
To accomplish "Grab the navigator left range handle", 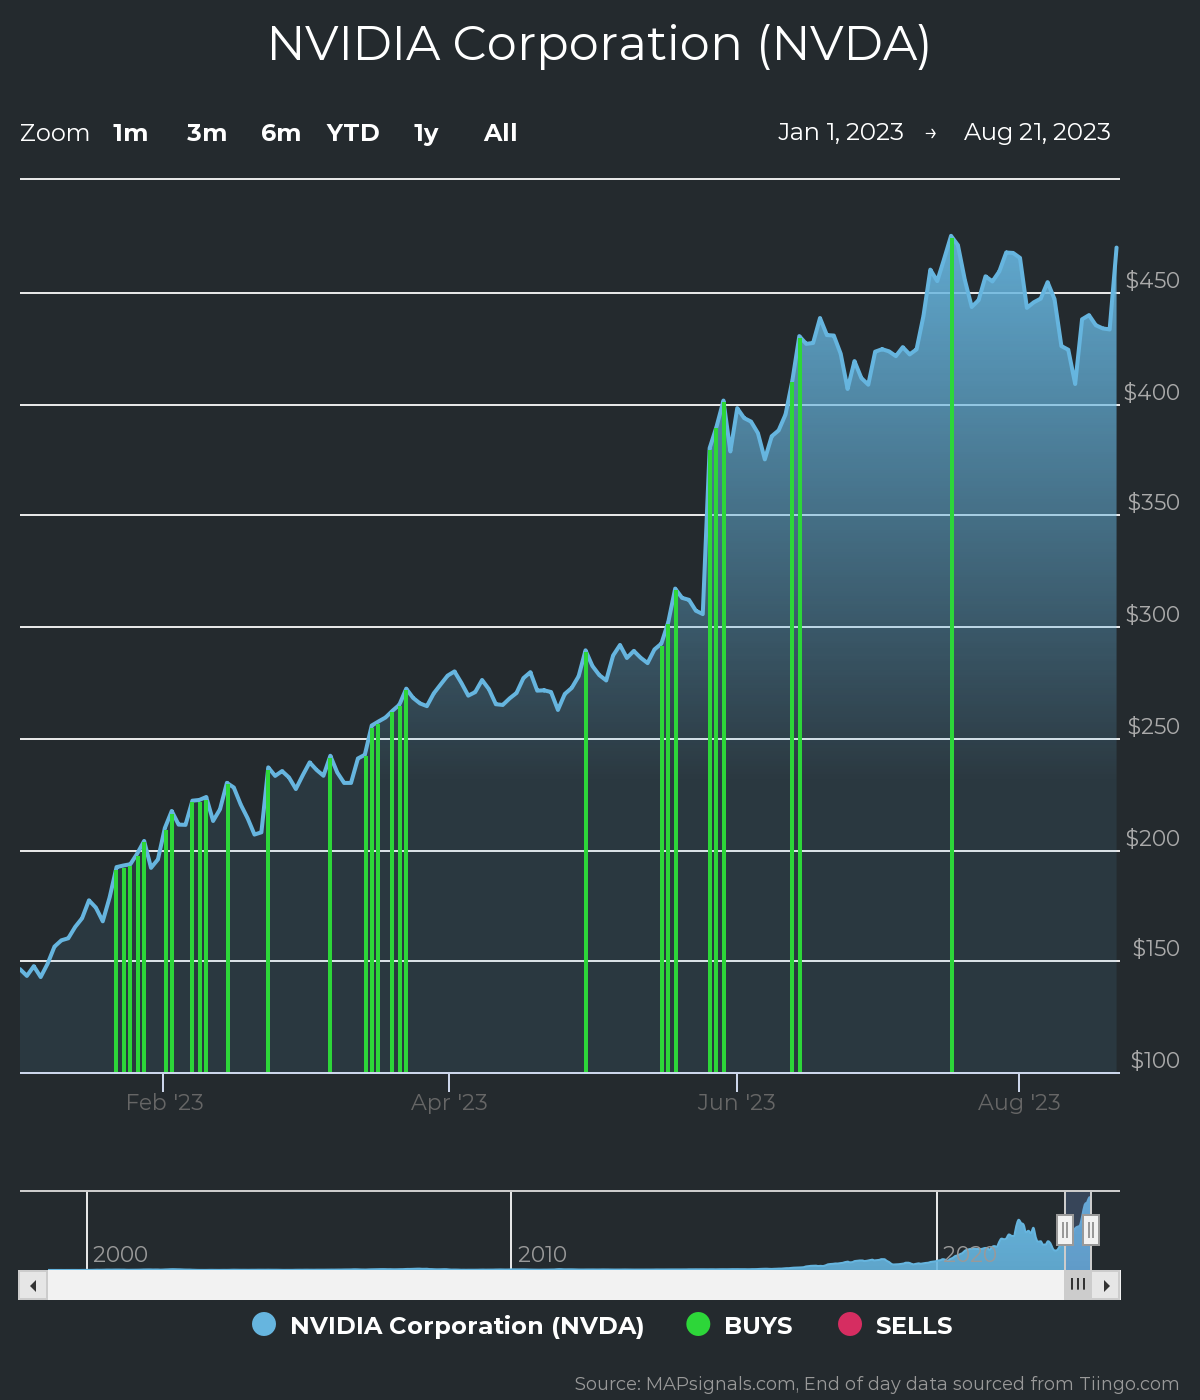I will tap(1065, 1229).
